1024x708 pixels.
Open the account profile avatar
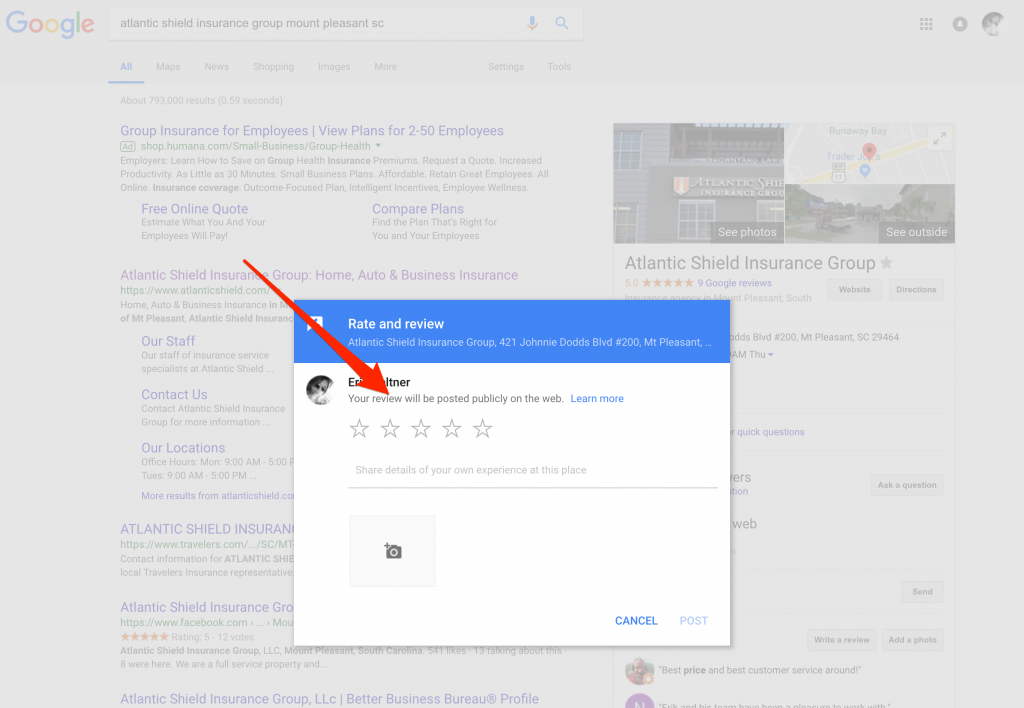(993, 24)
